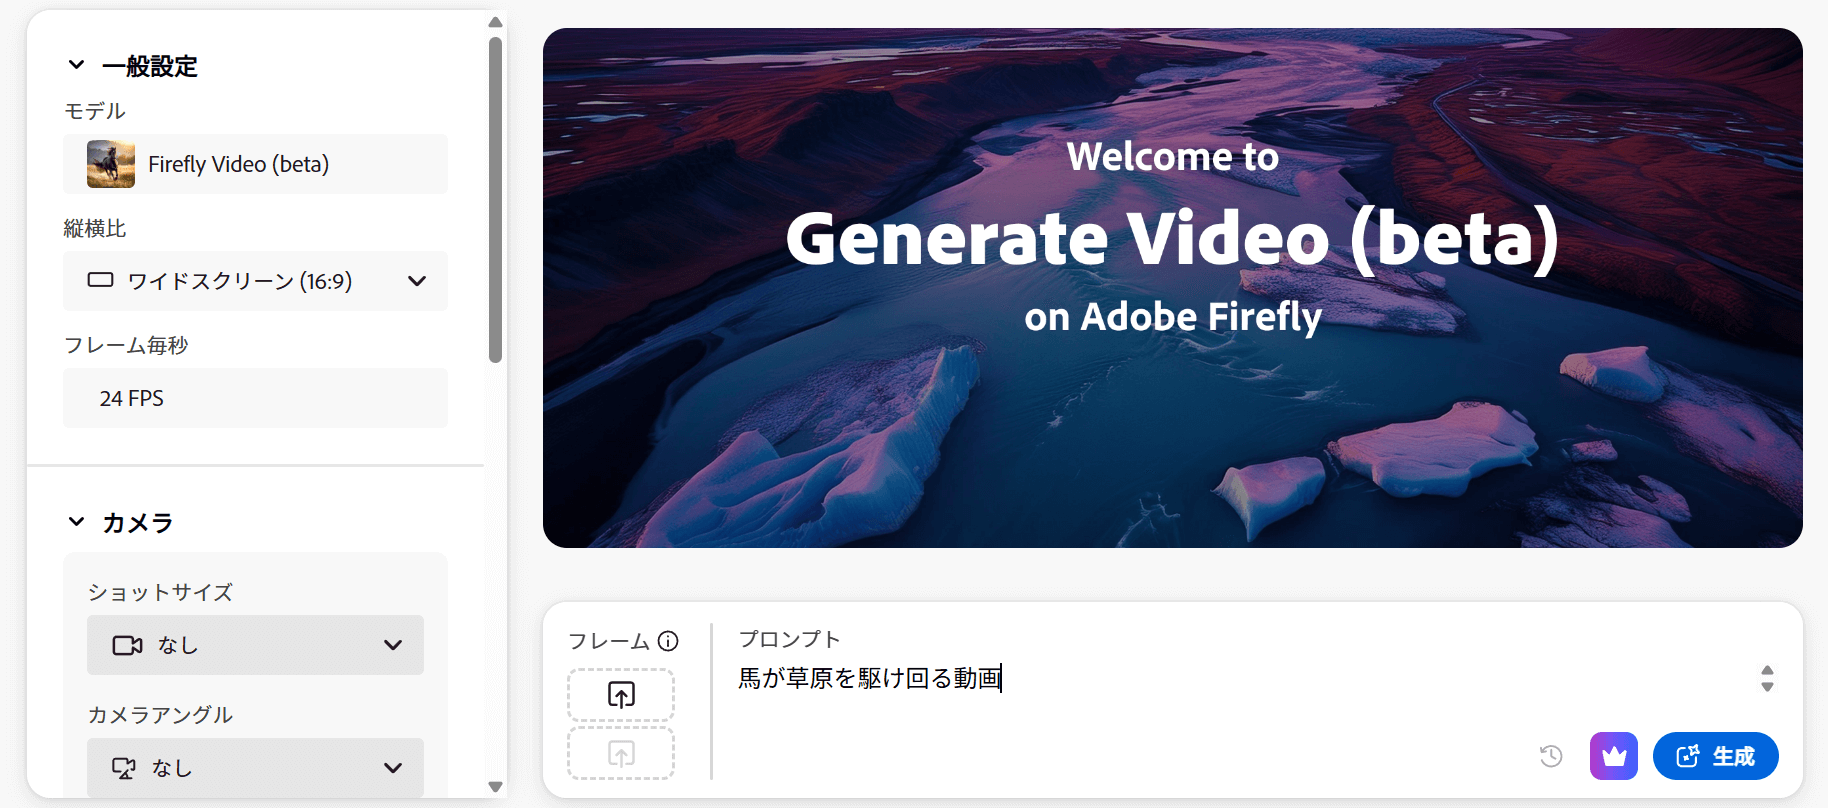Click the second frame upload slot

621,754
